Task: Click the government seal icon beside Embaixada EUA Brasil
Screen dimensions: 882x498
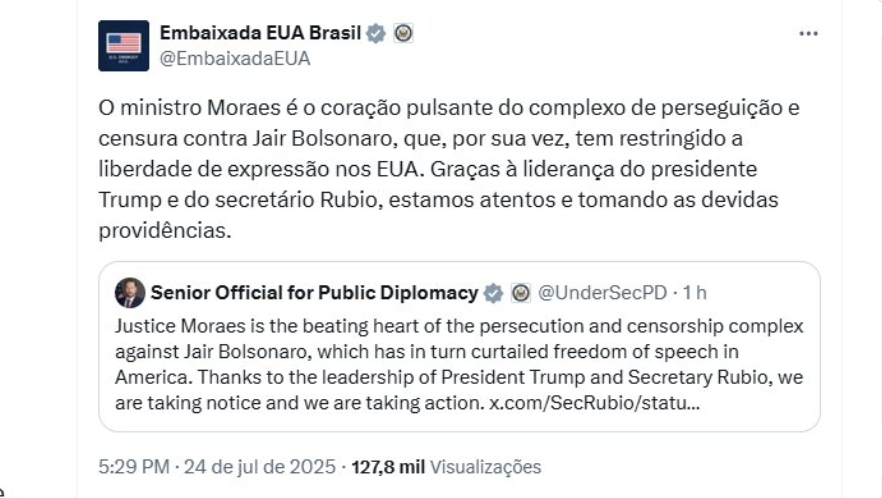Action: tap(403, 34)
